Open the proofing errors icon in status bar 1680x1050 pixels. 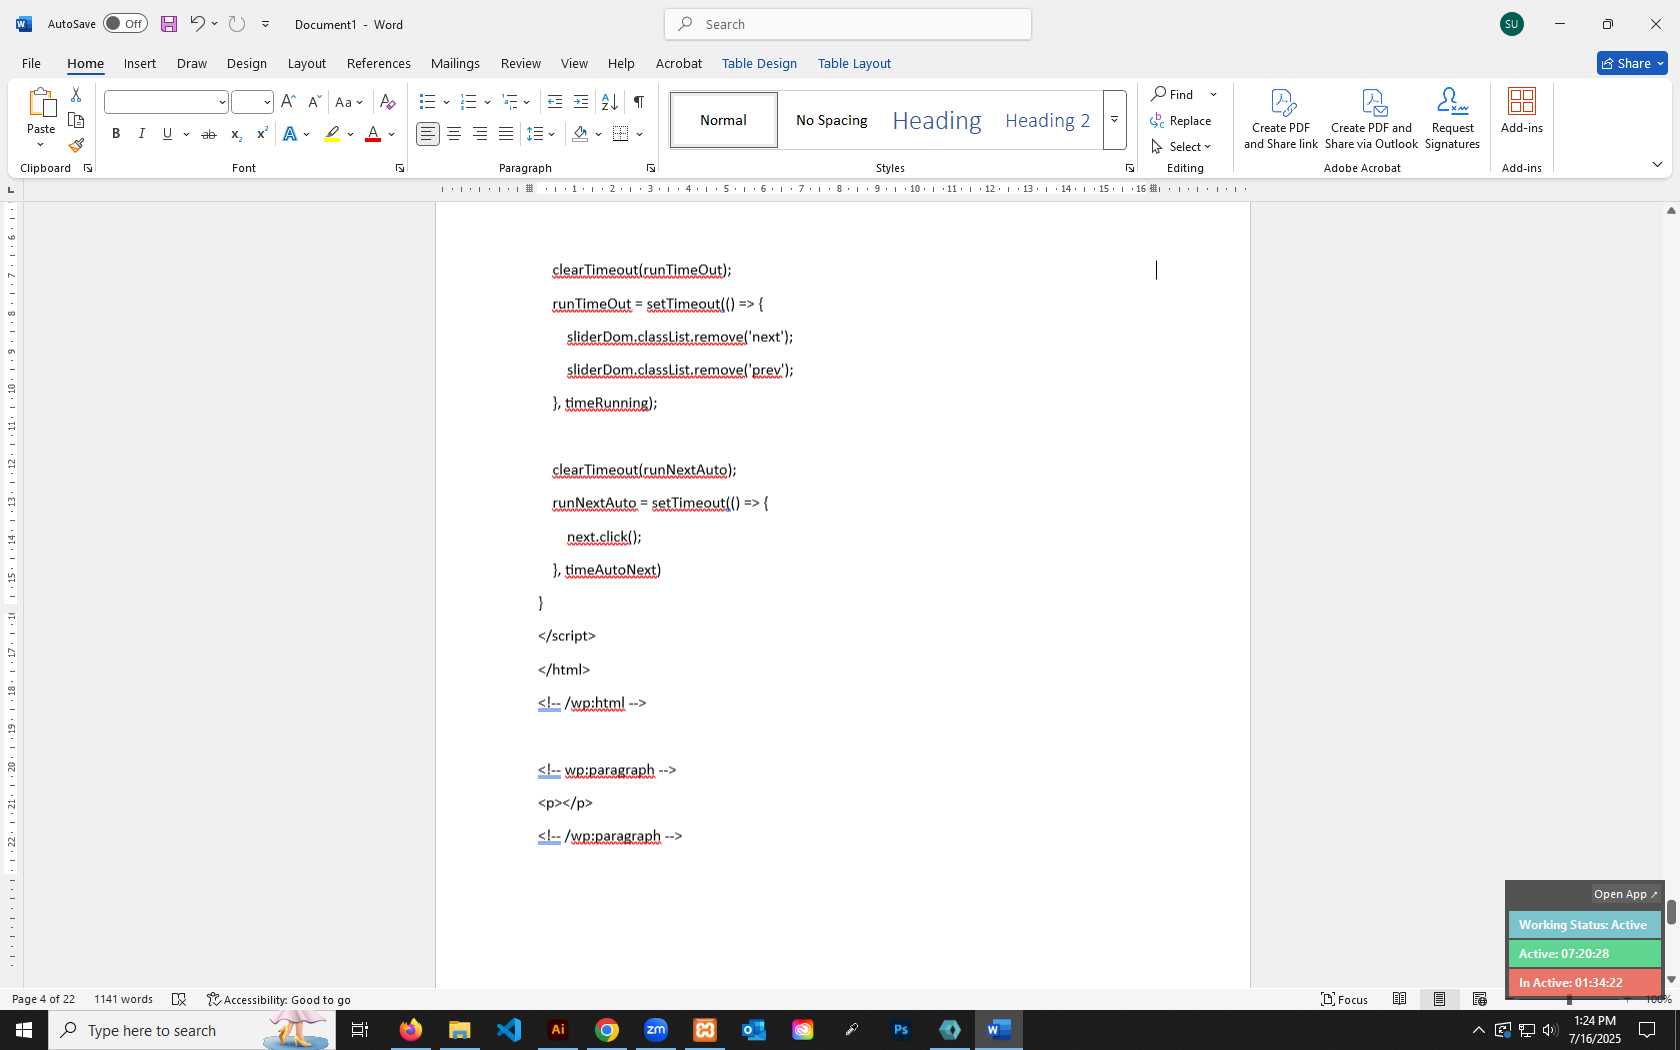179,999
